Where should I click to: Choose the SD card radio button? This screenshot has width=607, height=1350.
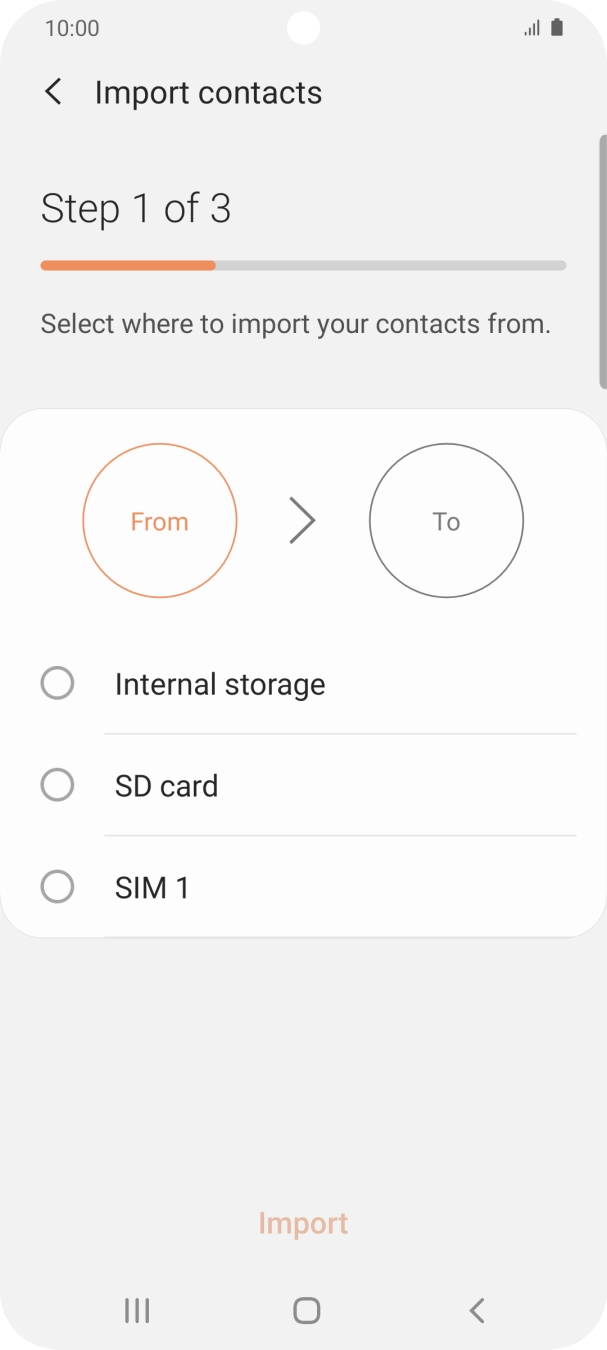(57, 786)
